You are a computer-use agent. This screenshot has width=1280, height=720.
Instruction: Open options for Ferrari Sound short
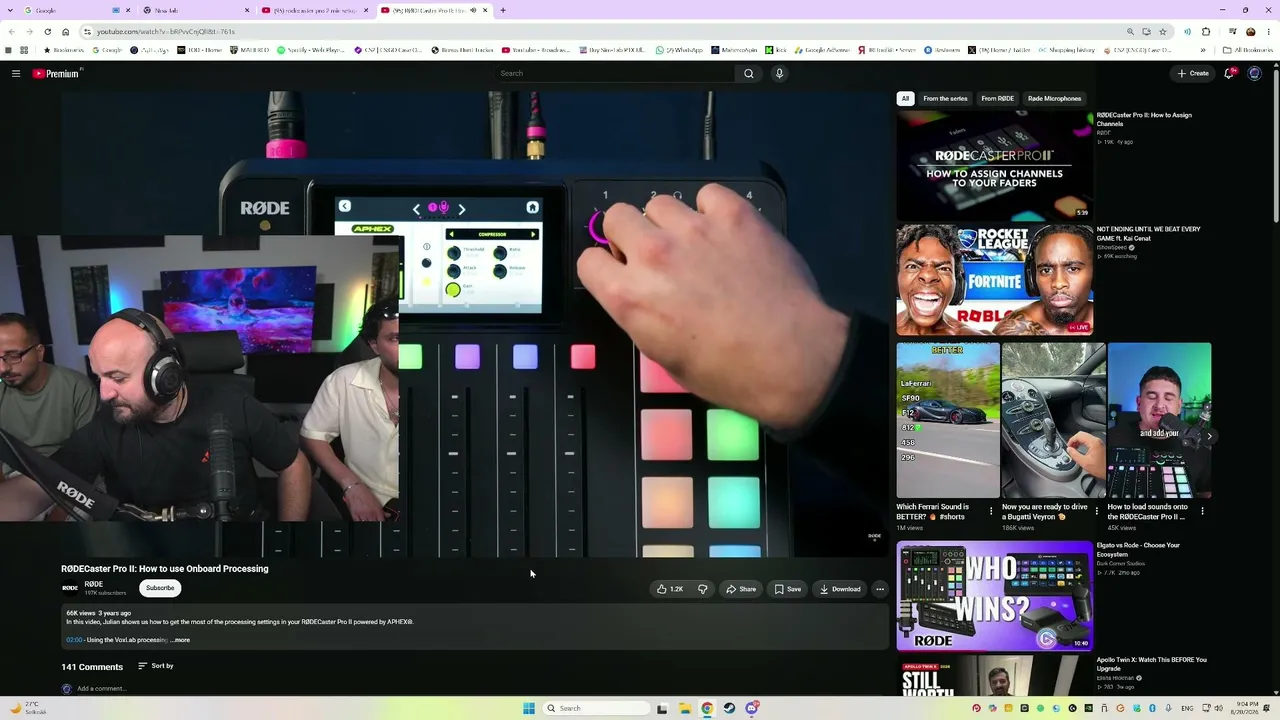991,511
